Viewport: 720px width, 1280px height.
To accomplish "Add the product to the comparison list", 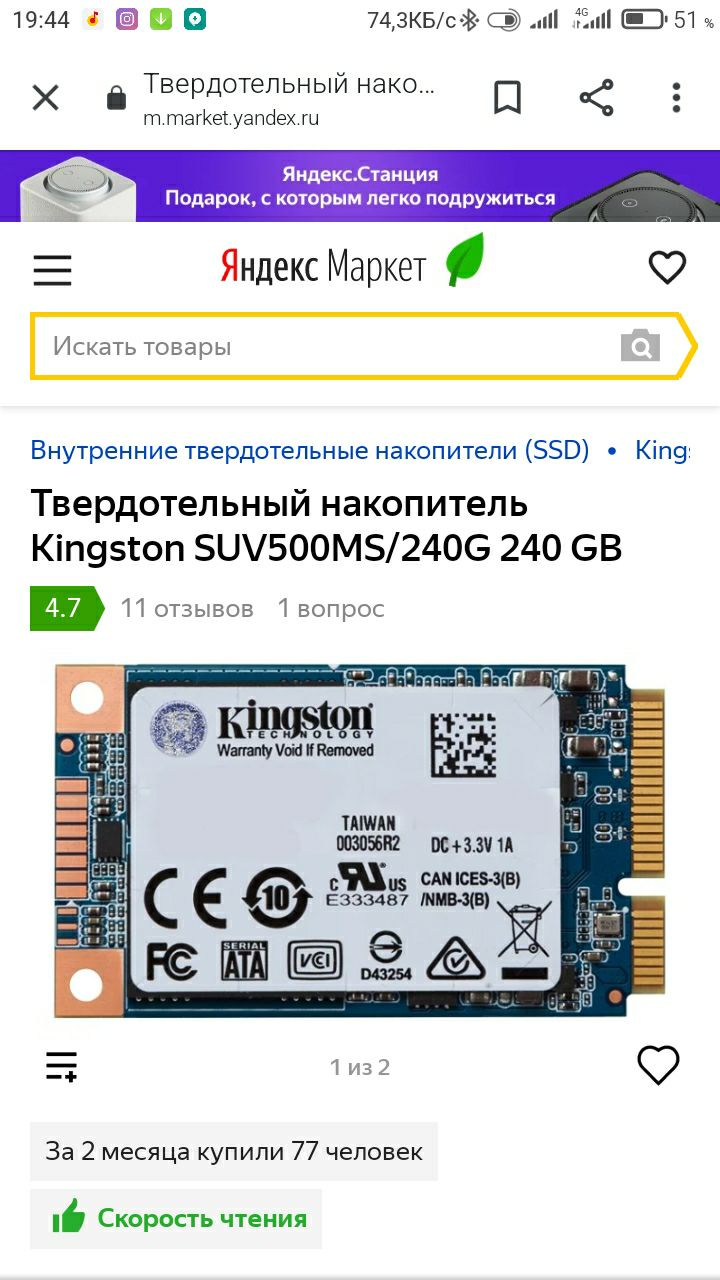I will click(62, 1066).
